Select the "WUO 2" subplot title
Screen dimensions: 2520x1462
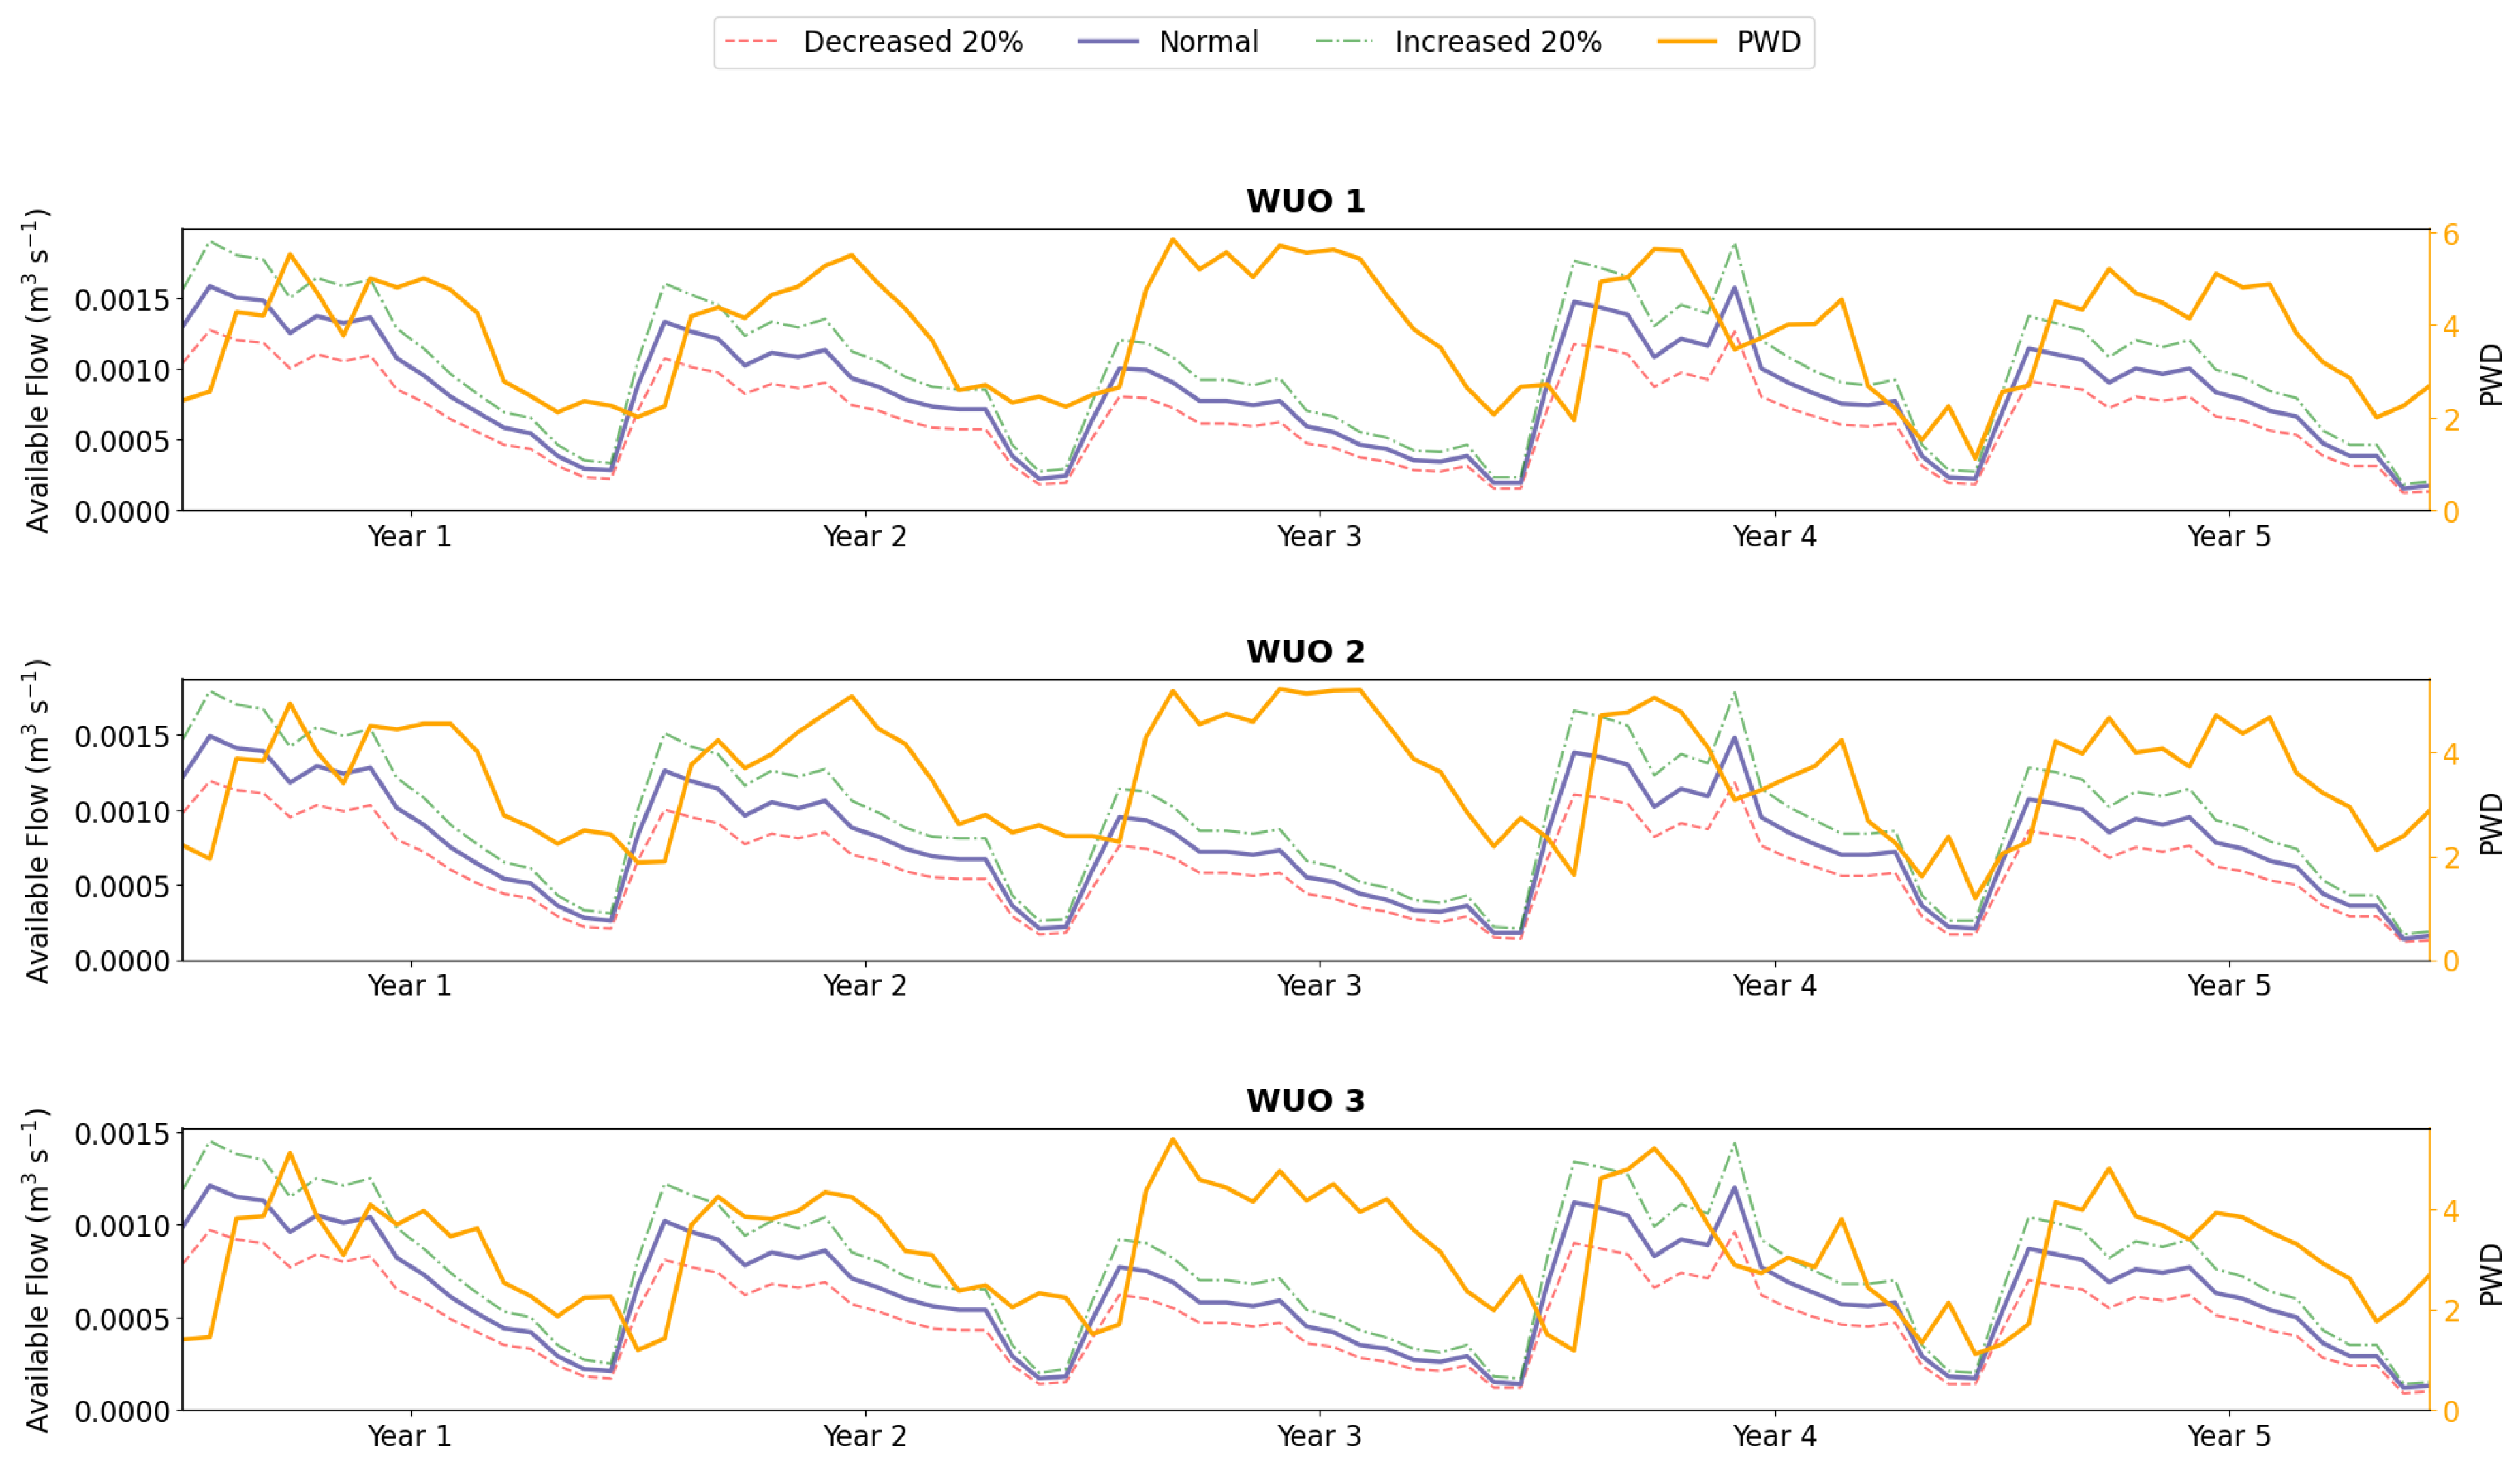click(1305, 651)
